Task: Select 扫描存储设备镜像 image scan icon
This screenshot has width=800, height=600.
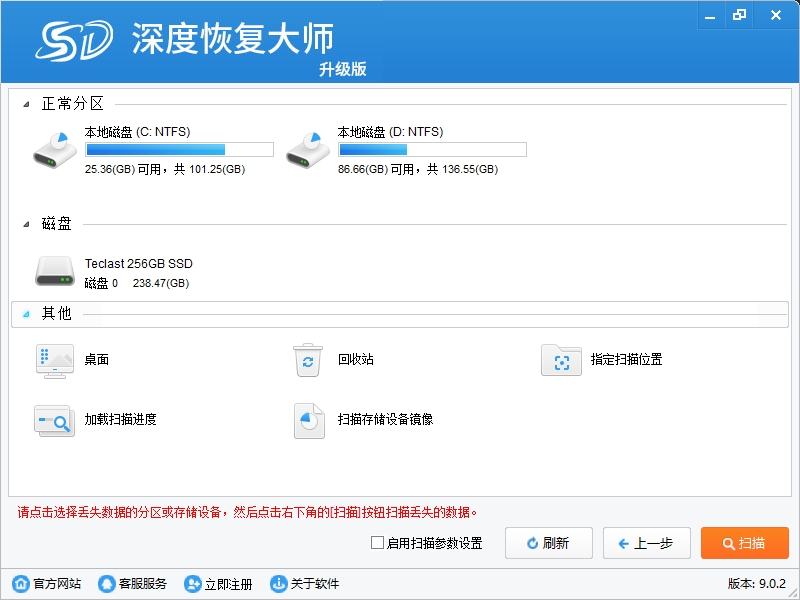Action: point(308,420)
